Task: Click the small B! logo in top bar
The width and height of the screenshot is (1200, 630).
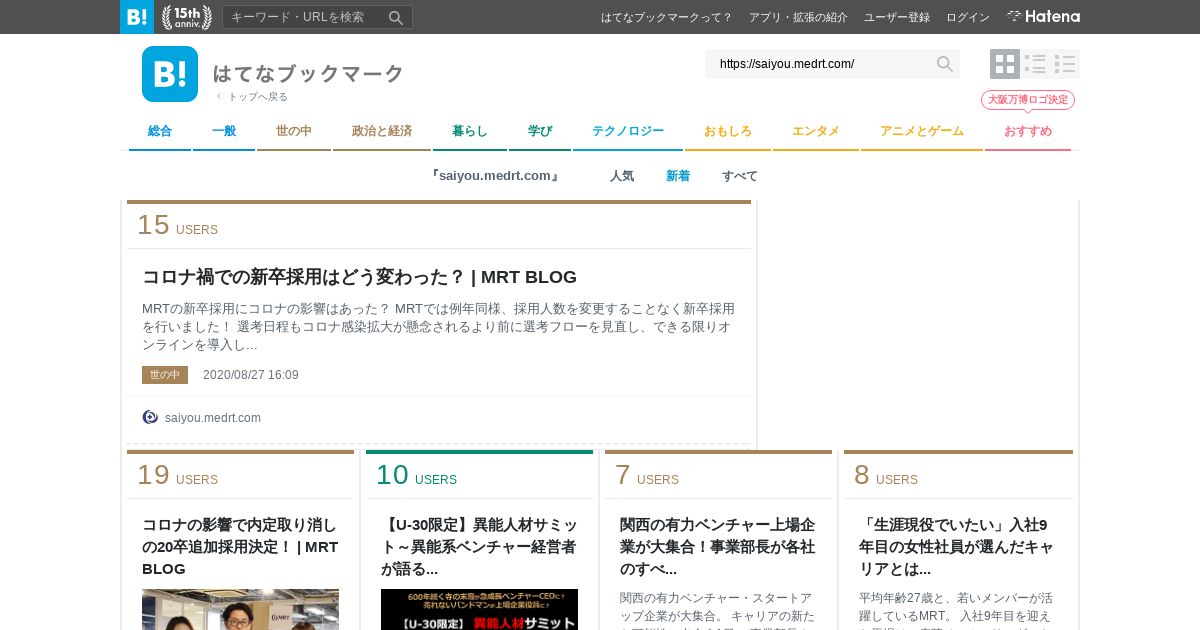Action: click(x=137, y=17)
